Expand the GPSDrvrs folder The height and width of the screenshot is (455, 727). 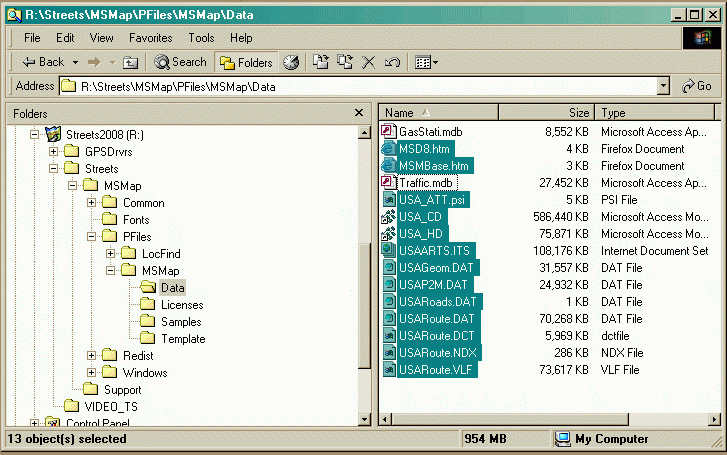[53, 152]
